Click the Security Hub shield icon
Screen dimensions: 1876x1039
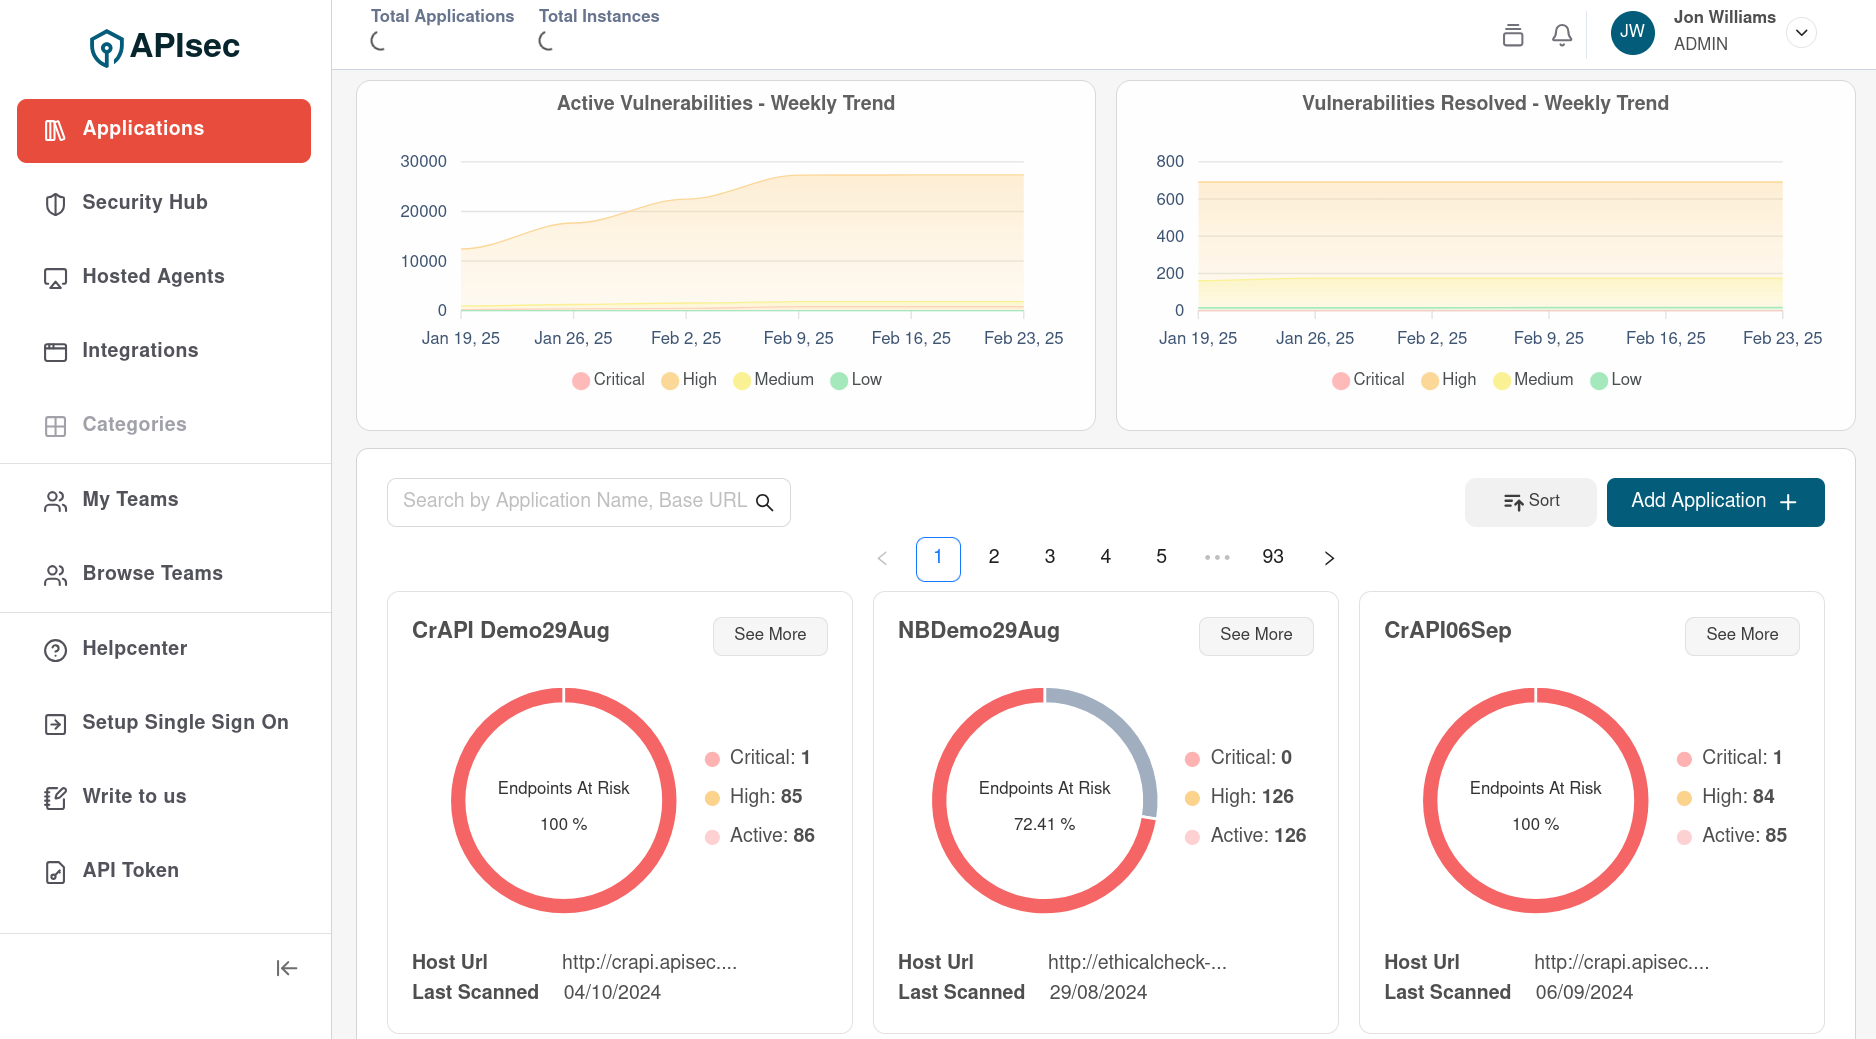(x=56, y=204)
